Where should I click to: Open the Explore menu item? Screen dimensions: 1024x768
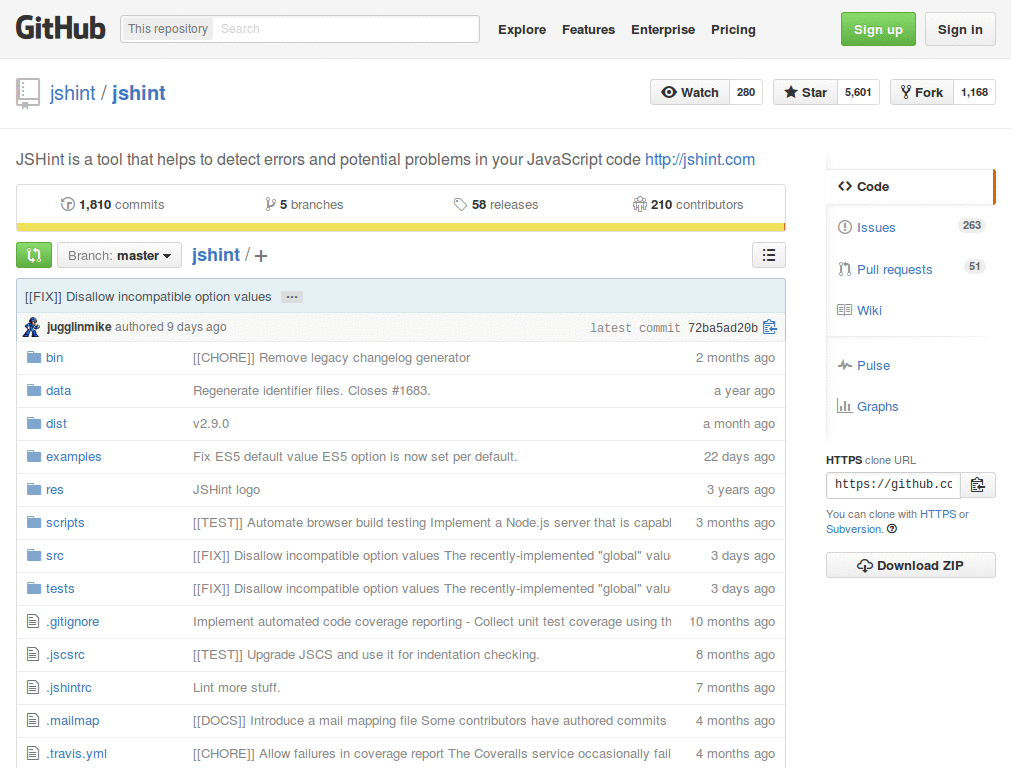click(x=522, y=30)
